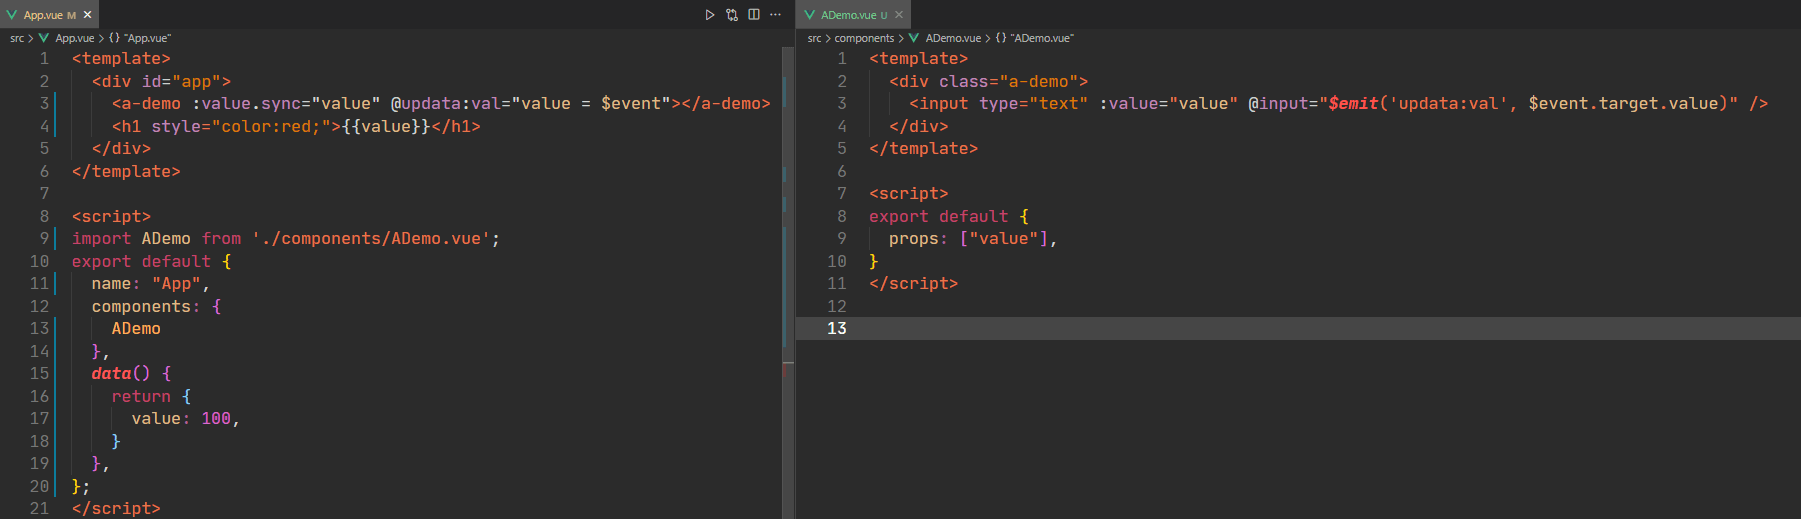Click 'ADemo.vue' file breadcrumb segment
The height and width of the screenshot is (519, 1801).
coord(953,38)
